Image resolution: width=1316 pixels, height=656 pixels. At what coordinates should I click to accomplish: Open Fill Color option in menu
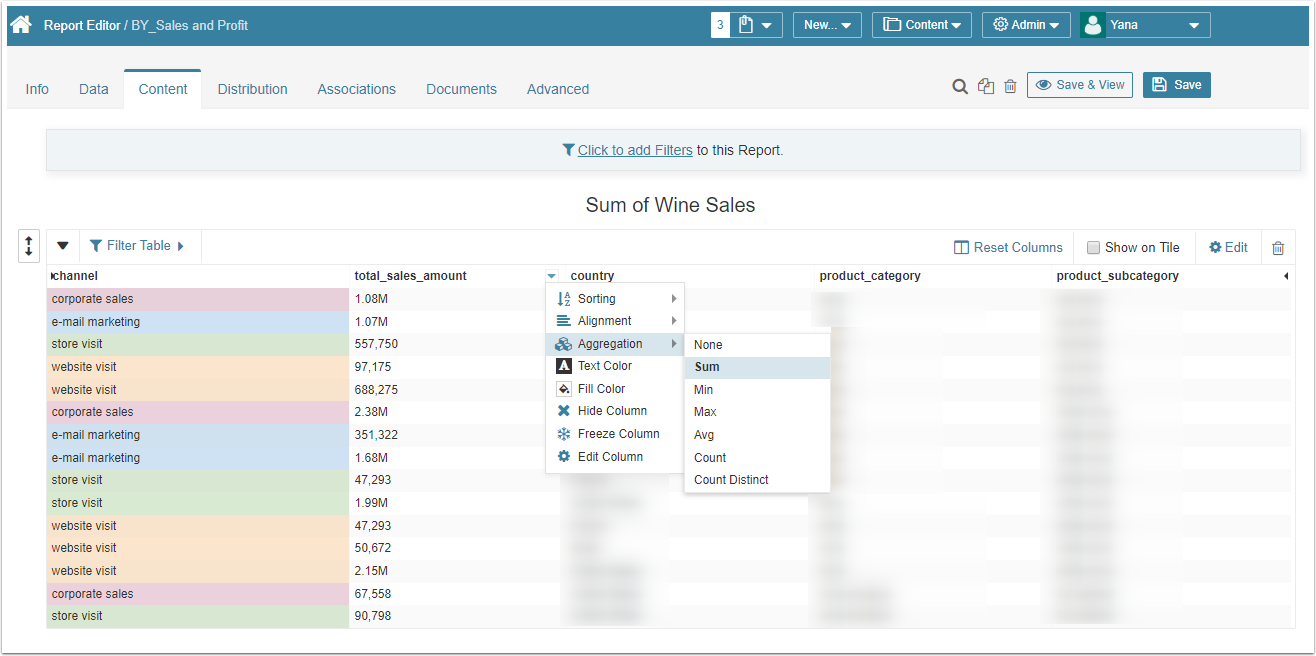[x=601, y=389]
